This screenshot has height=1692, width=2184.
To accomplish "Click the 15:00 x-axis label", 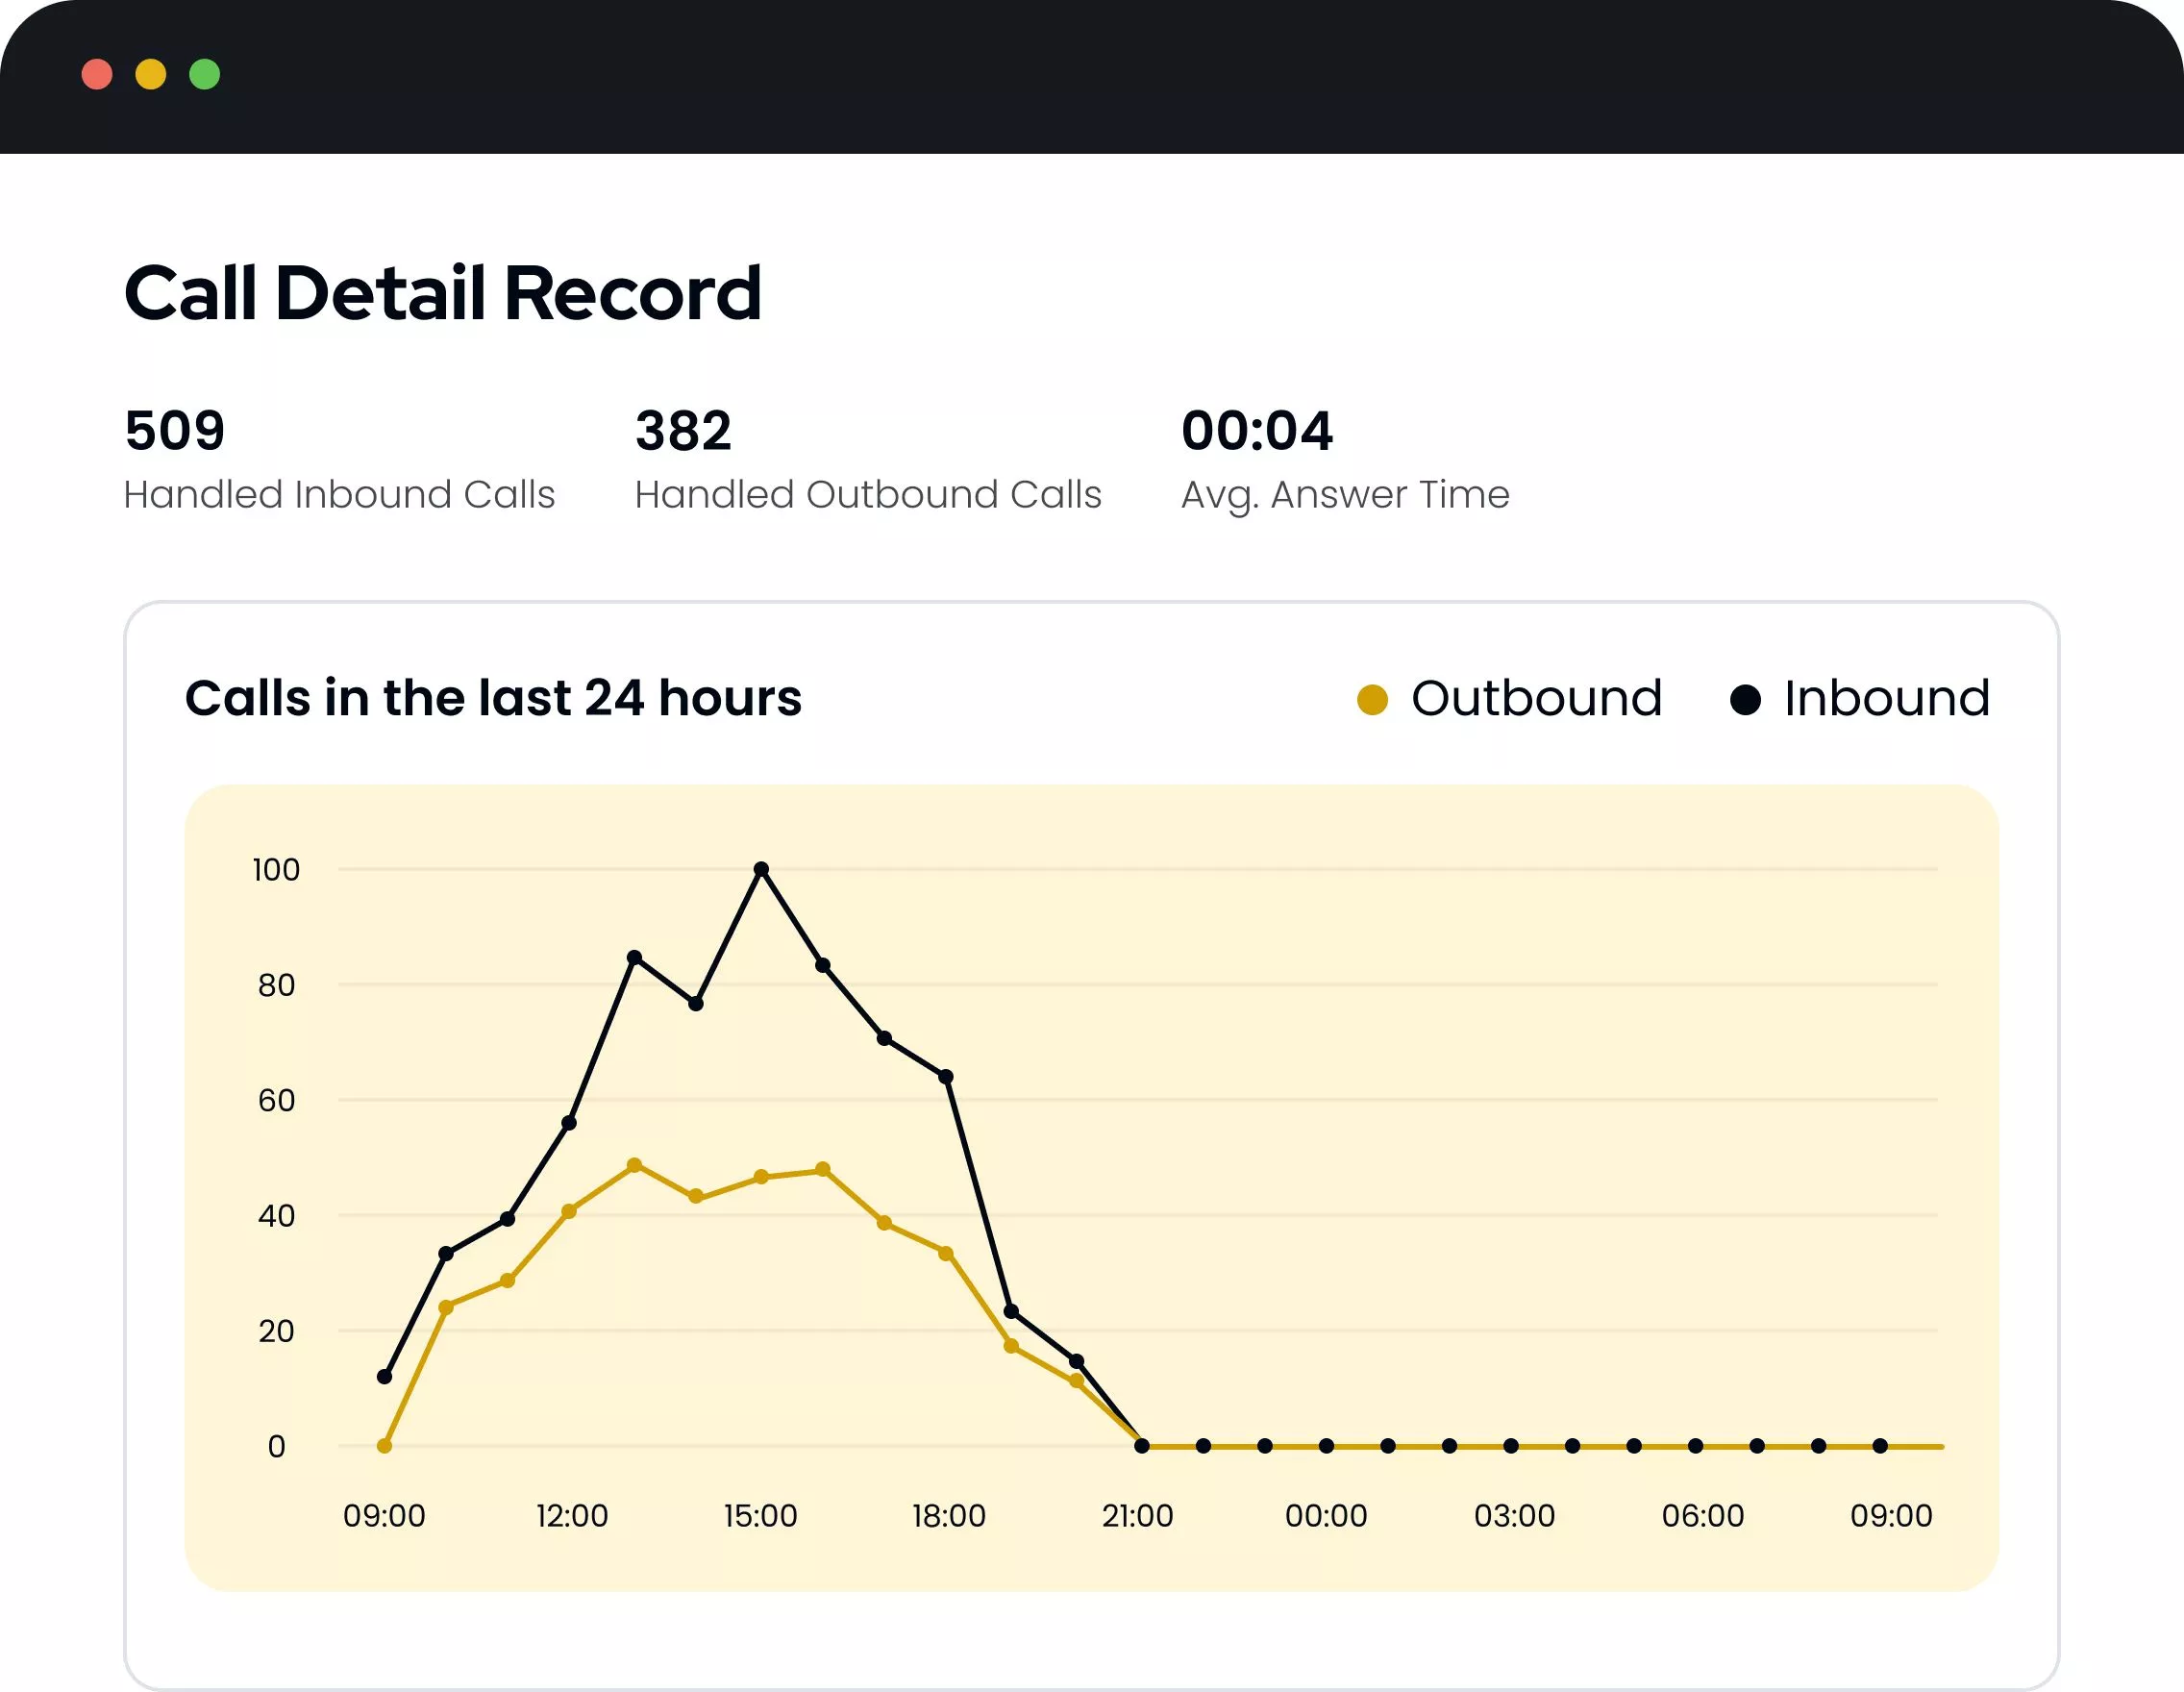I will coord(761,1516).
